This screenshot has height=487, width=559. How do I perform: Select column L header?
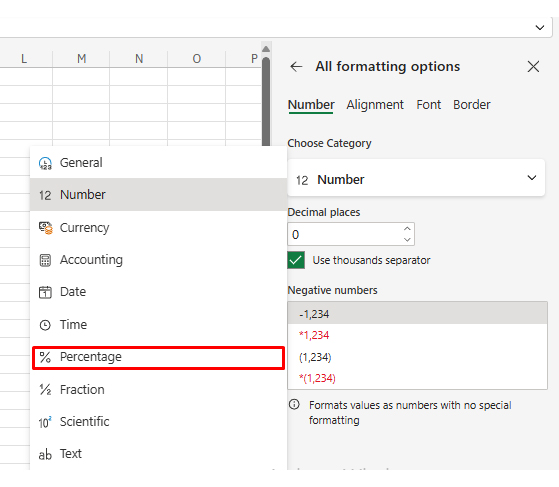click(x=24, y=58)
